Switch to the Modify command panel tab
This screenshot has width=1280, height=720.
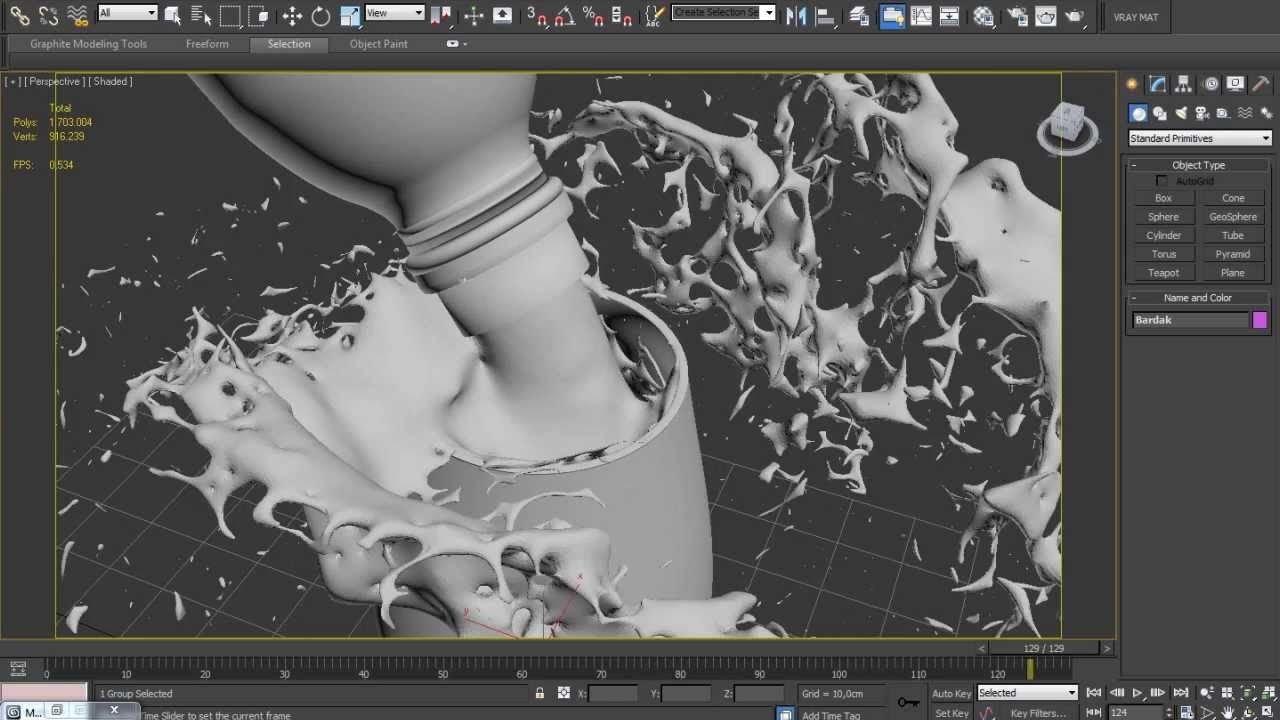tap(1158, 85)
